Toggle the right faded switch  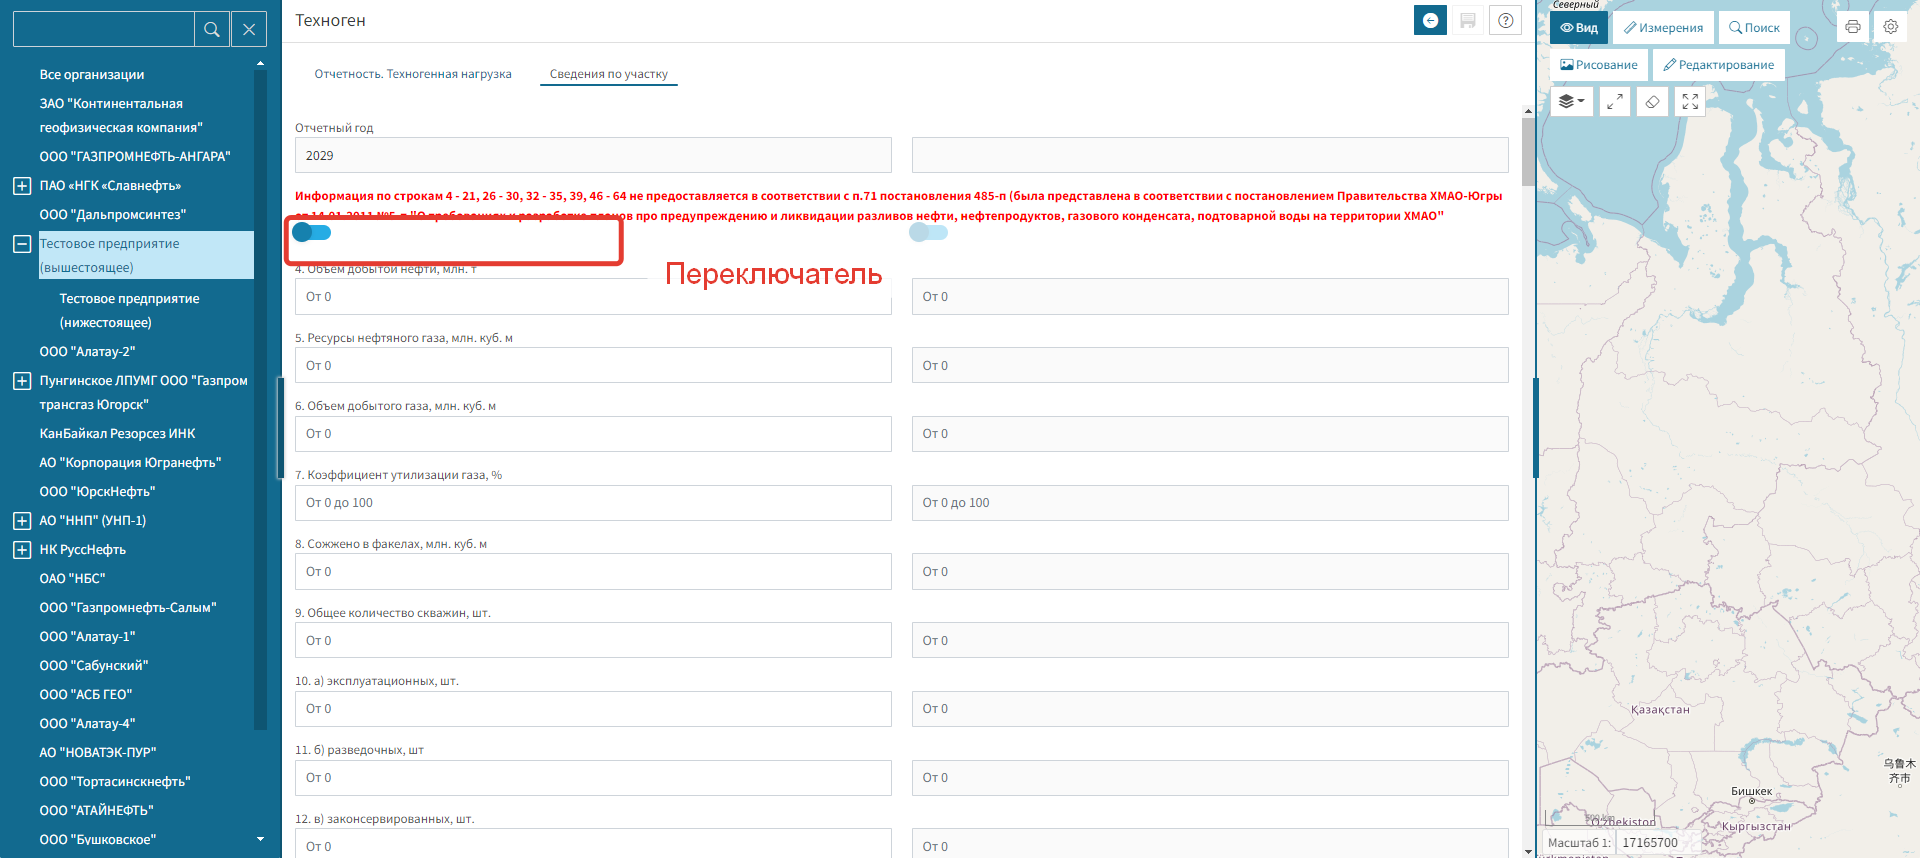tap(928, 233)
